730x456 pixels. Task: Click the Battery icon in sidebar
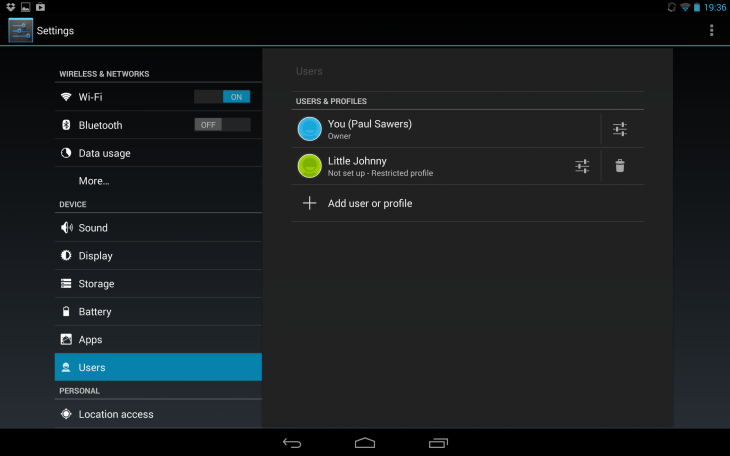pos(66,311)
